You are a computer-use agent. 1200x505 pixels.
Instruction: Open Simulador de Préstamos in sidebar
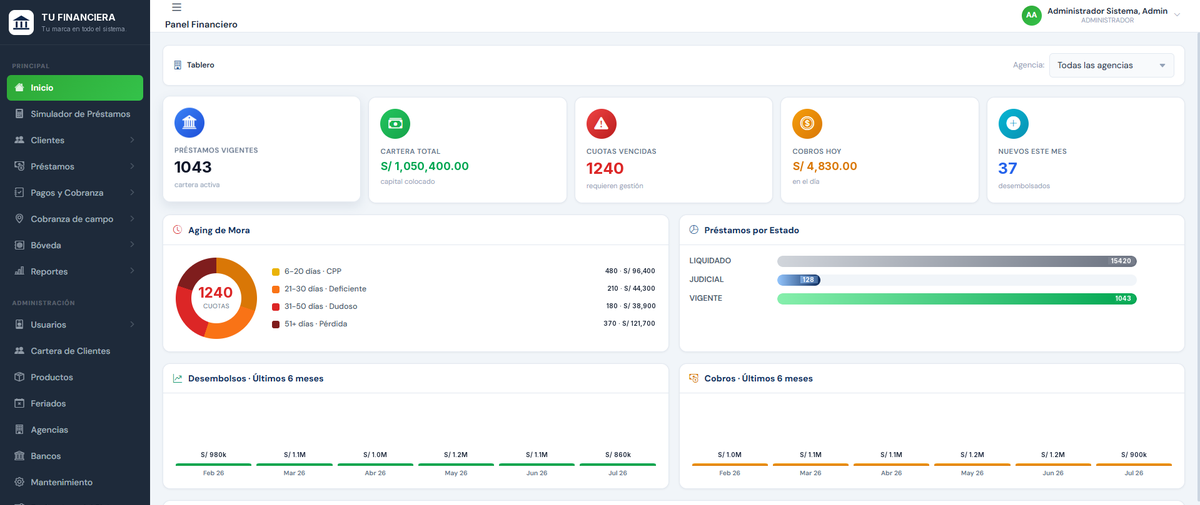[x=75, y=114]
